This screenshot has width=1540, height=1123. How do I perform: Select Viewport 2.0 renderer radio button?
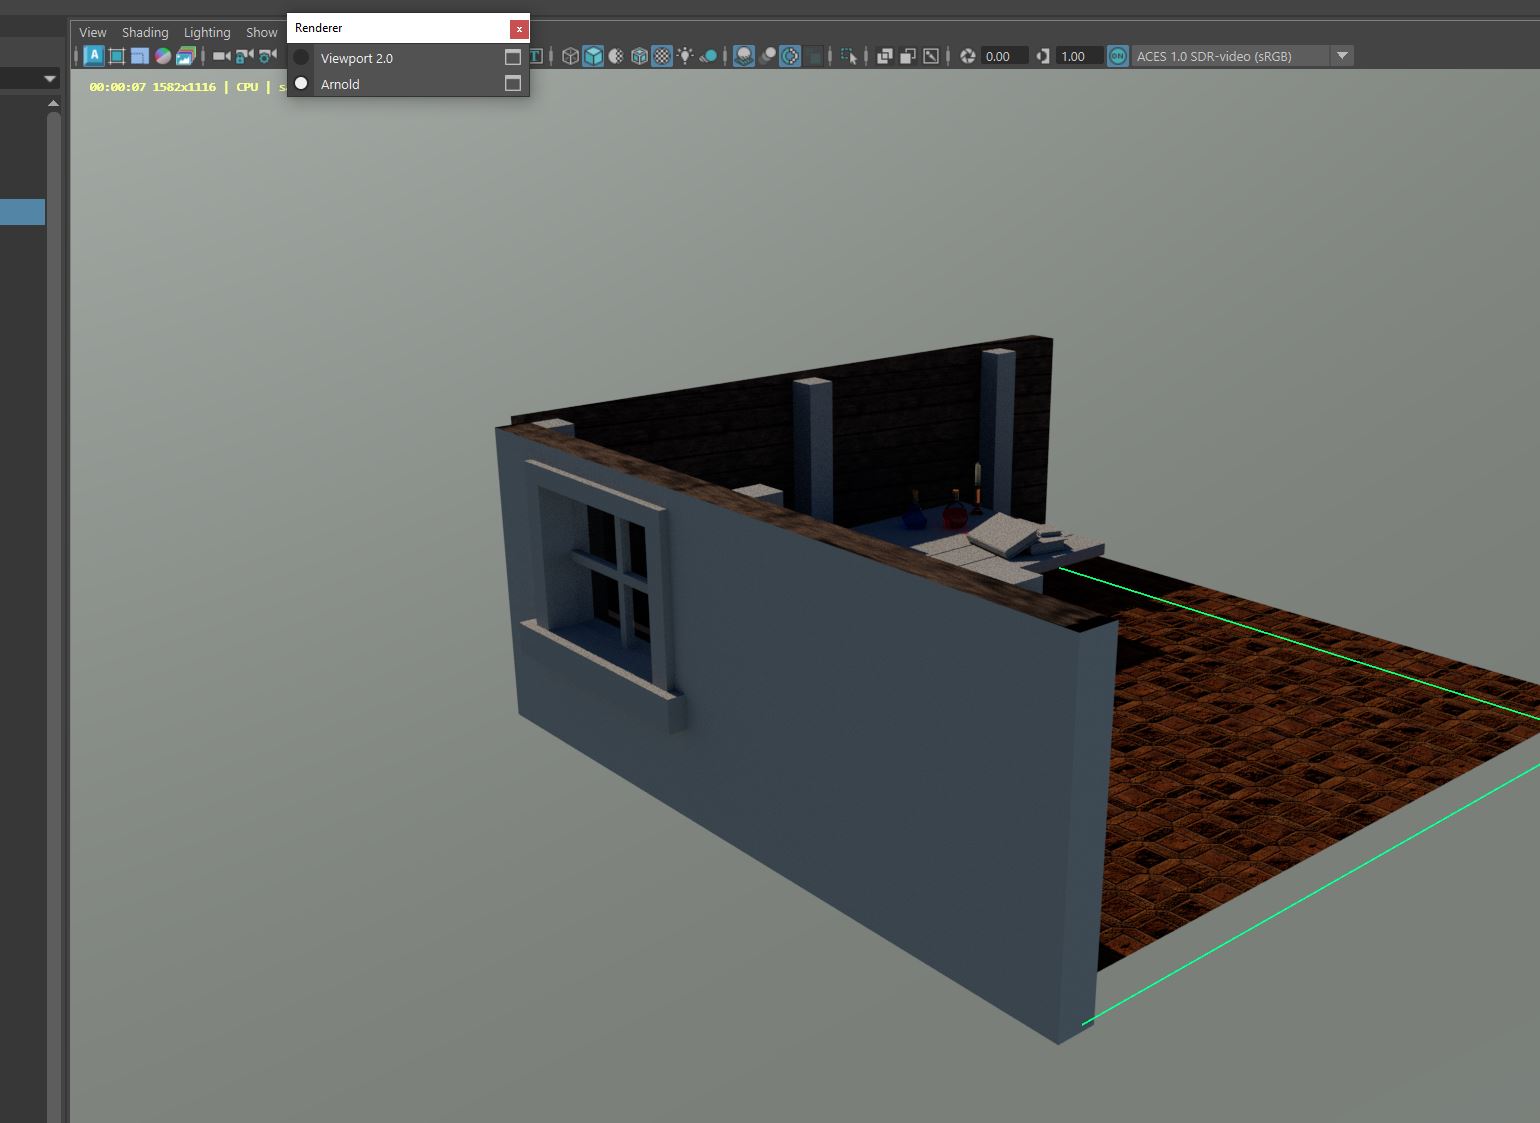click(301, 58)
